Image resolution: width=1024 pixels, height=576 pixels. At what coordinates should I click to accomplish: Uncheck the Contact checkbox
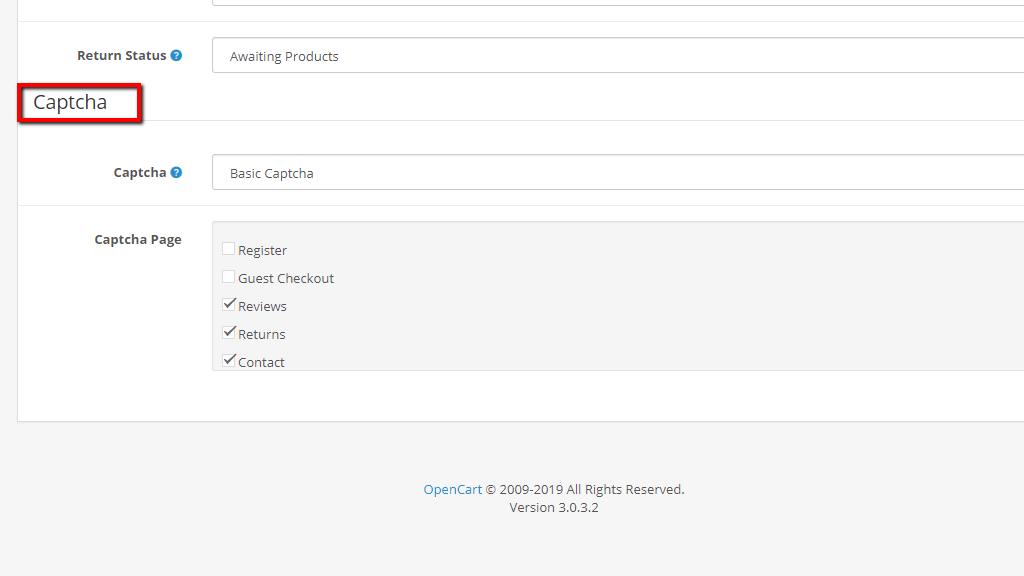pyautogui.click(x=229, y=360)
